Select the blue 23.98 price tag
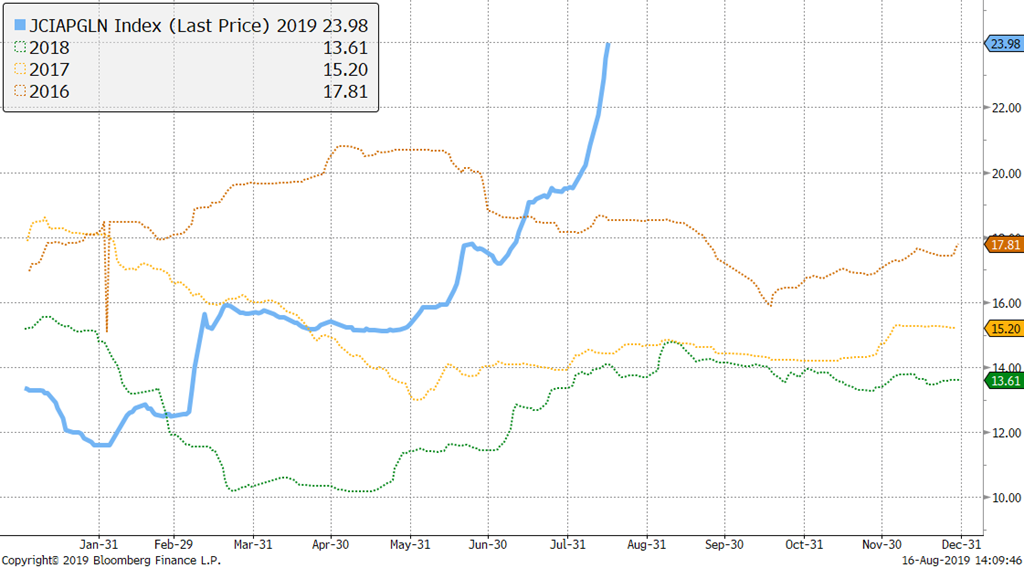 pyautogui.click(x=1002, y=43)
